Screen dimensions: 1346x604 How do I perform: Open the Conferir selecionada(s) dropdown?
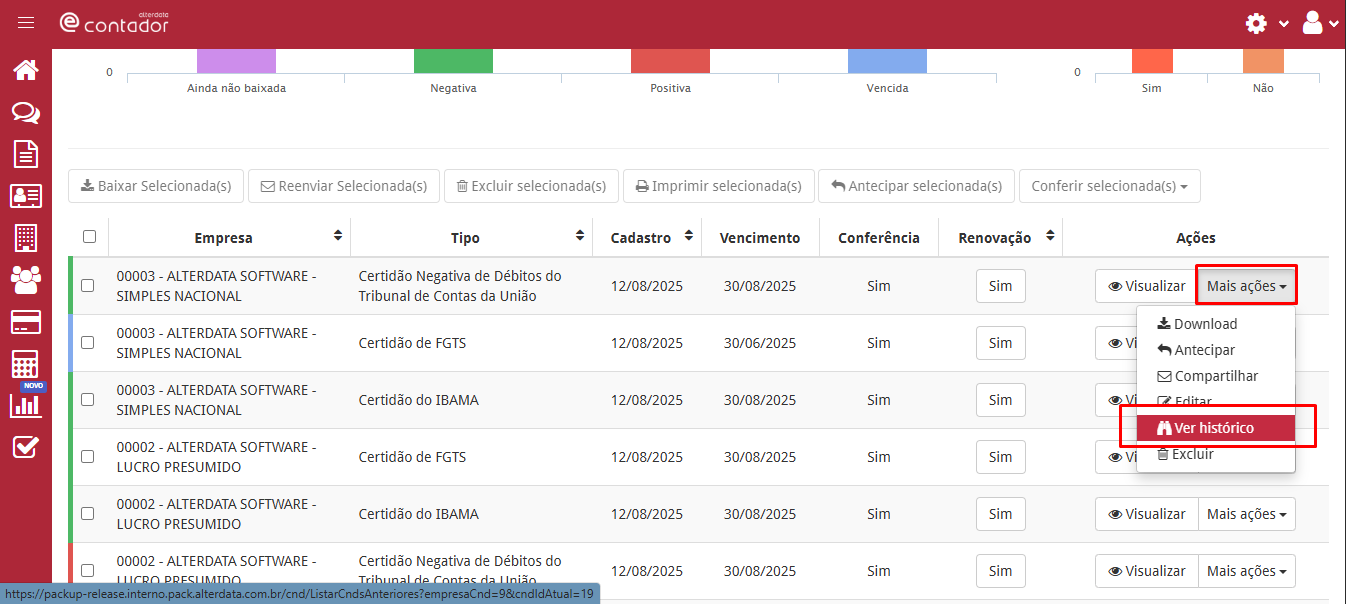tap(1110, 186)
